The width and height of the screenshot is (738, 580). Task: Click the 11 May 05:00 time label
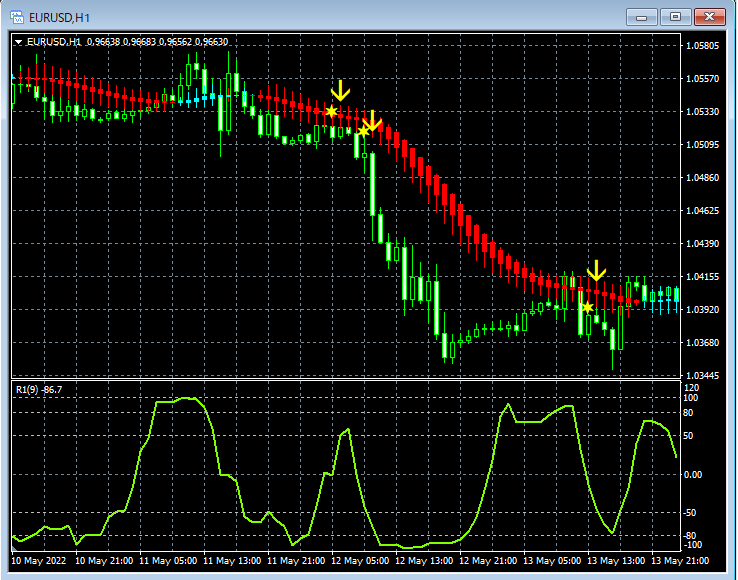168,561
